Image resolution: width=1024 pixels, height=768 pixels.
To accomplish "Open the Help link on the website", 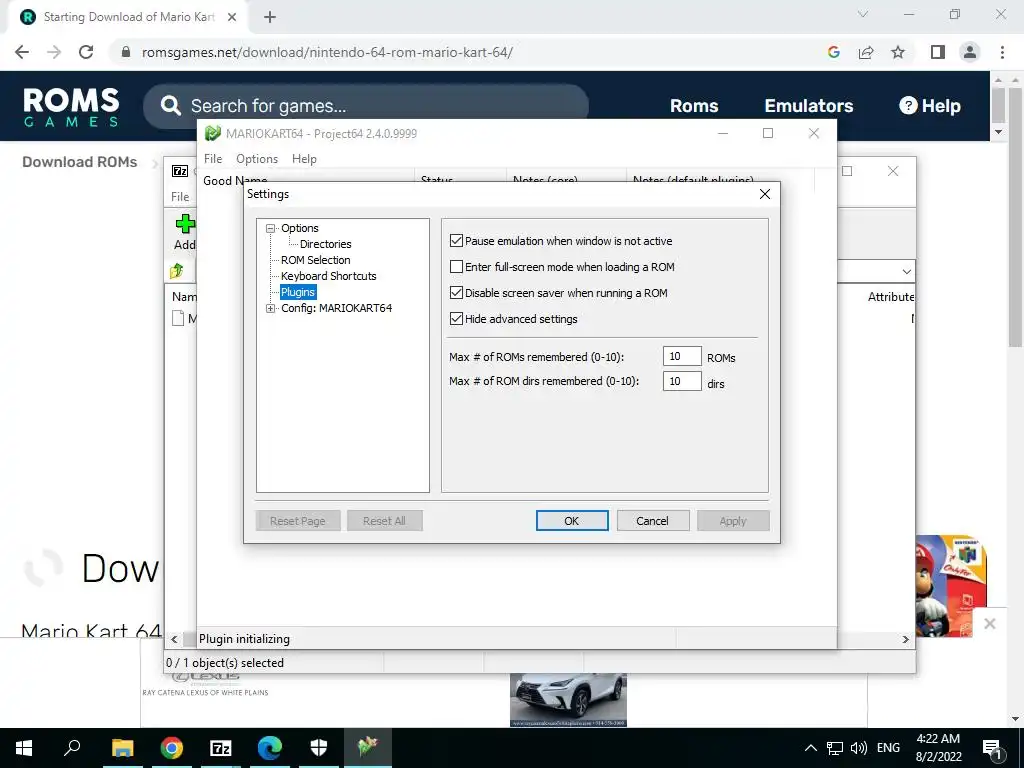I will click(929, 106).
